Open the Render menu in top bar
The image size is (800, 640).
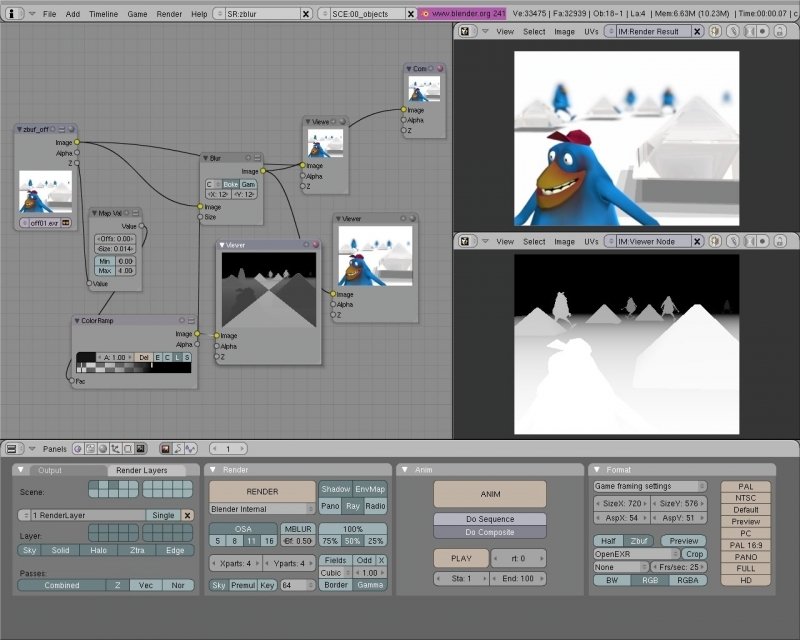click(x=169, y=14)
